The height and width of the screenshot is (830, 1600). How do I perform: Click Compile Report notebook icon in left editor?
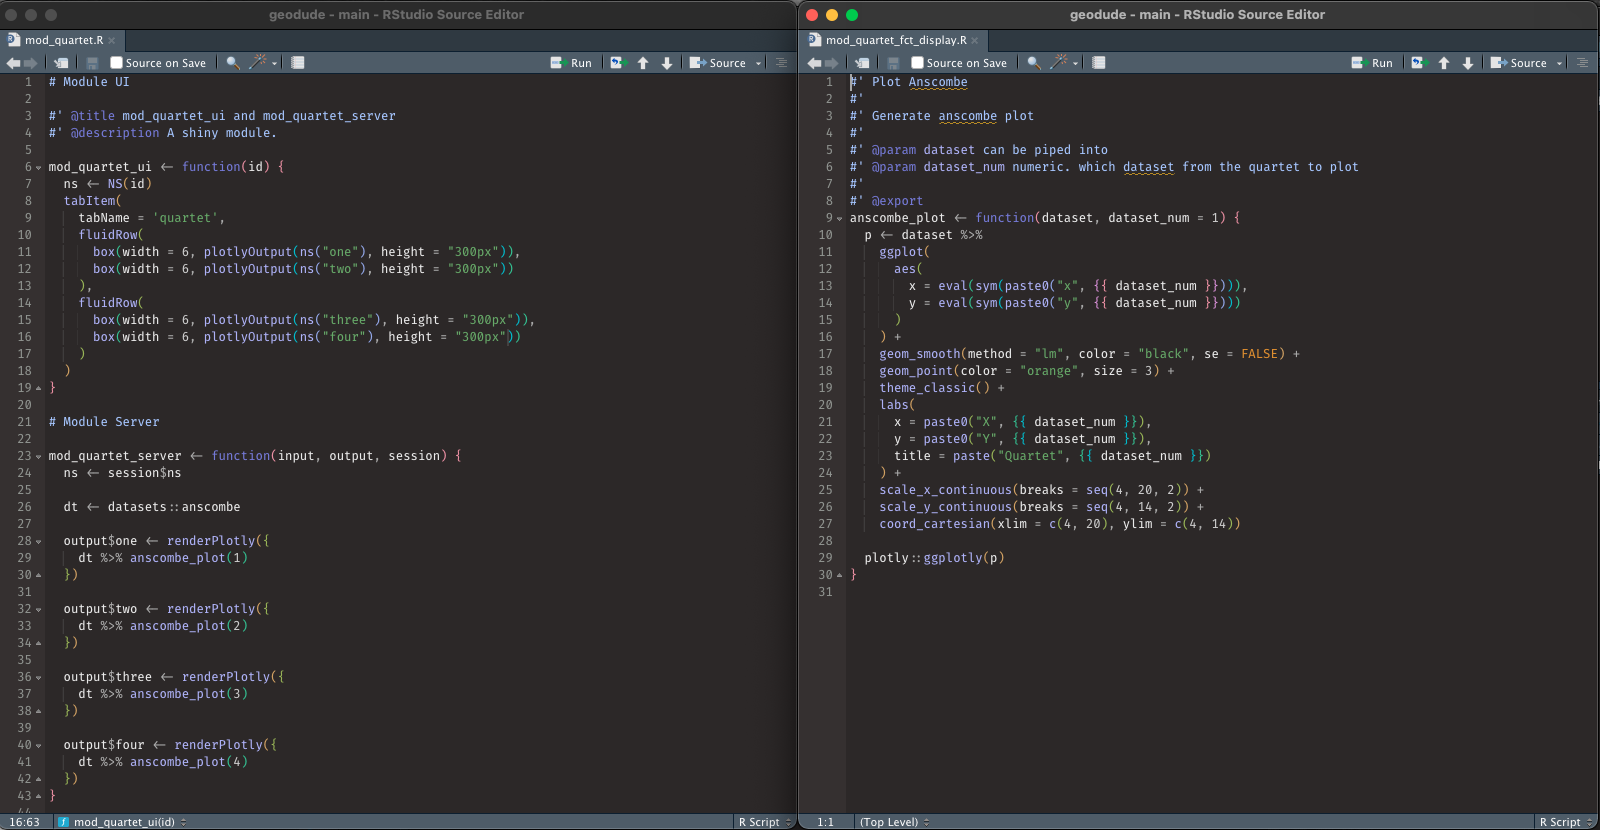tap(297, 63)
